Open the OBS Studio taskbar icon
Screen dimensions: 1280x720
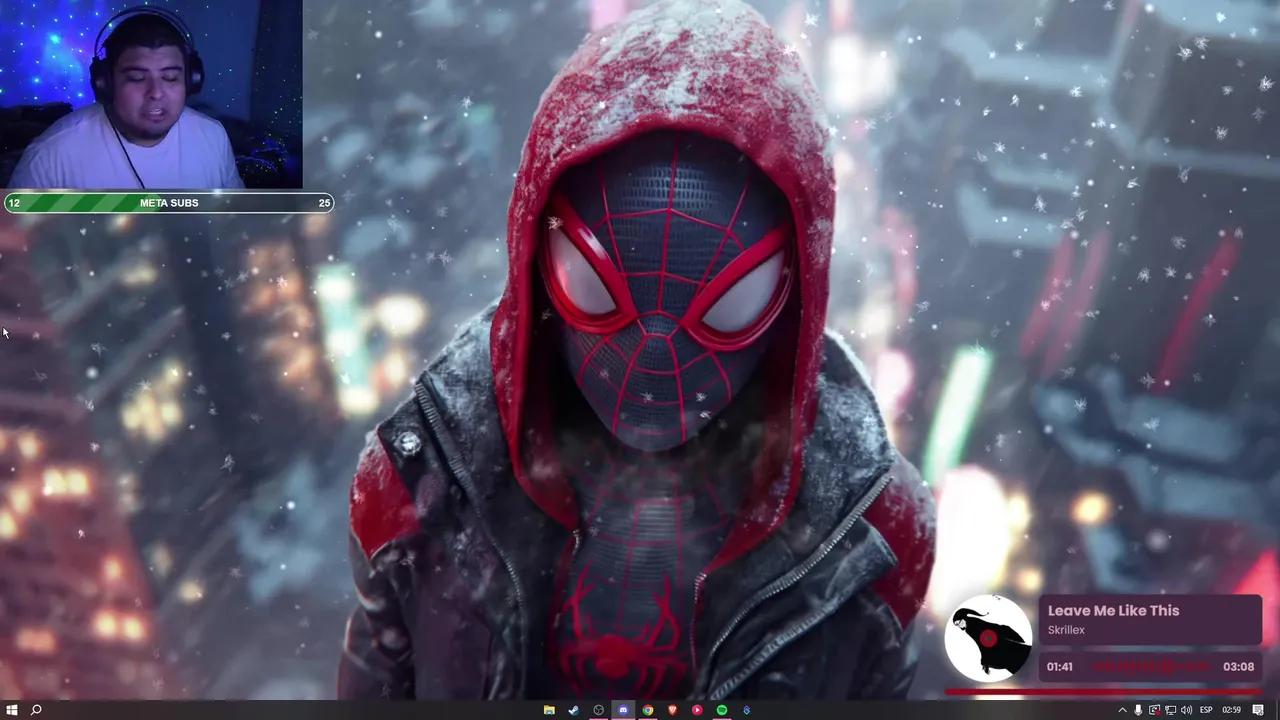[x=599, y=710]
